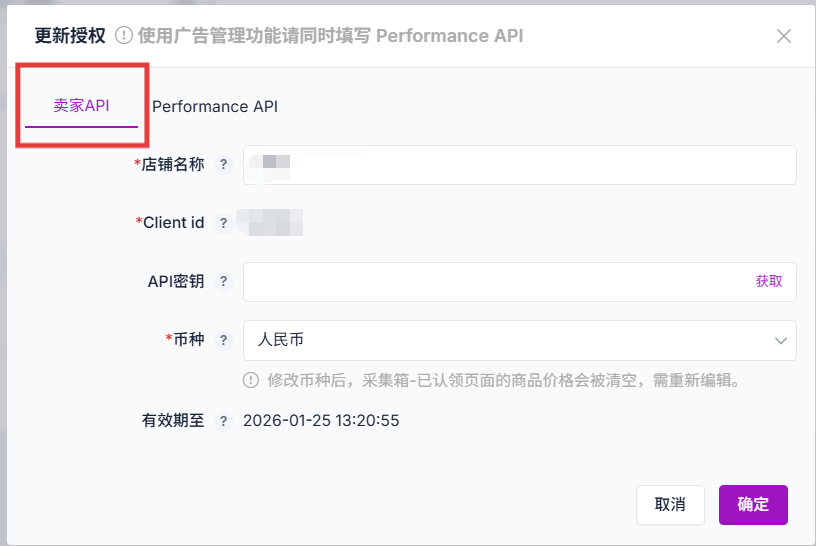Click the help icon next to API密钥

pyautogui.click(x=224, y=282)
